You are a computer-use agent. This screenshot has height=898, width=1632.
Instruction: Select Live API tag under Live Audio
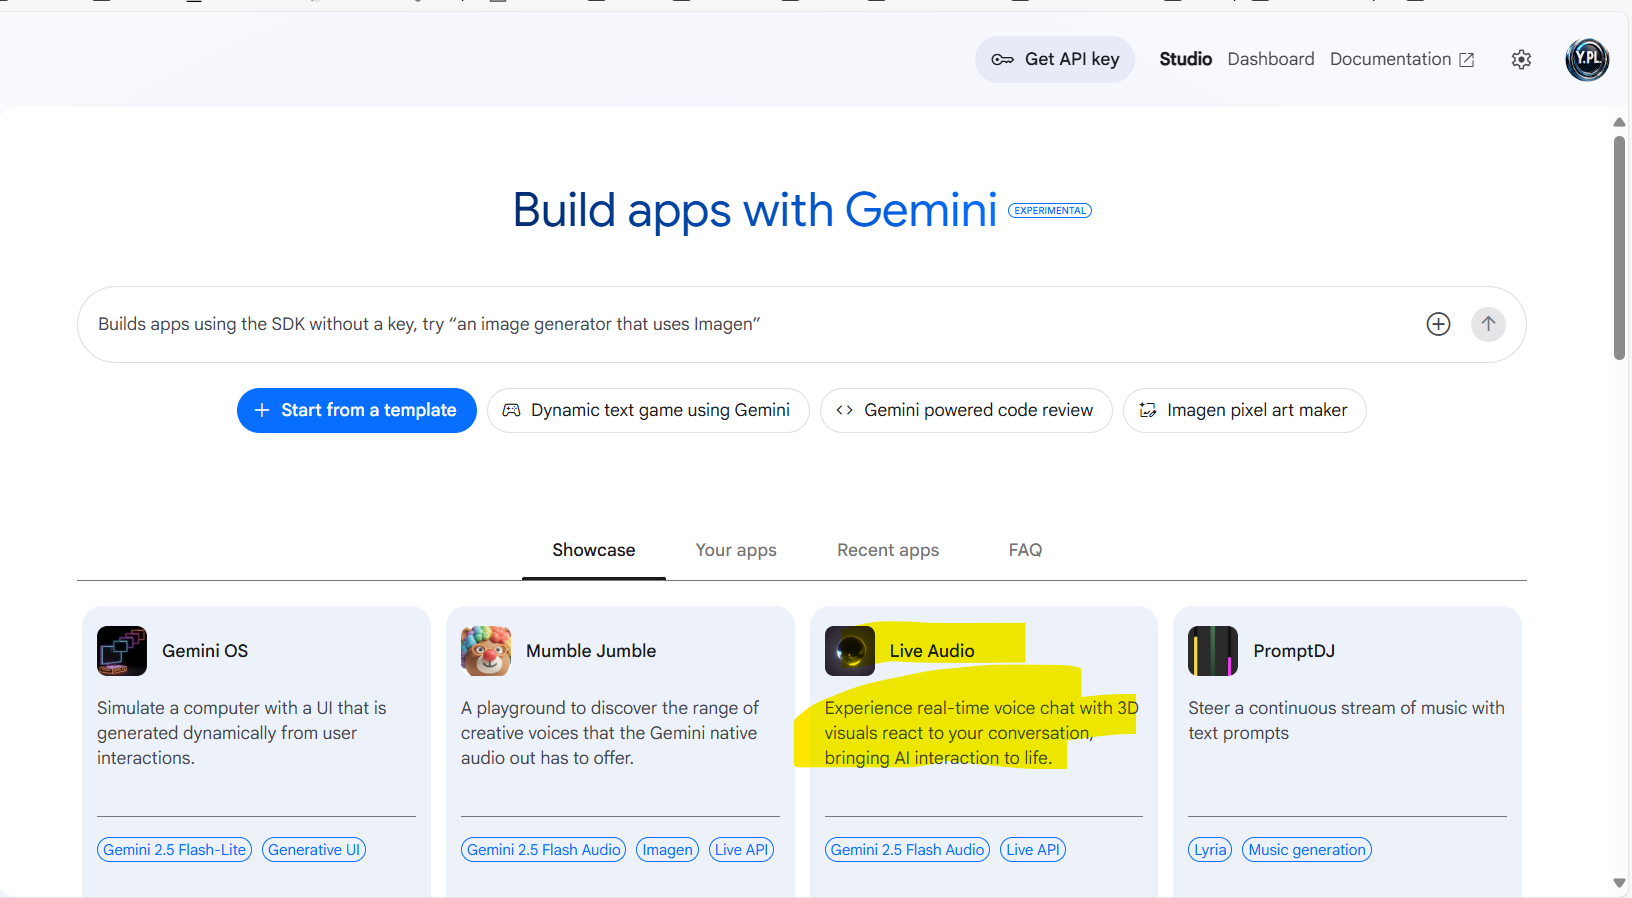tap(1033, 850)
